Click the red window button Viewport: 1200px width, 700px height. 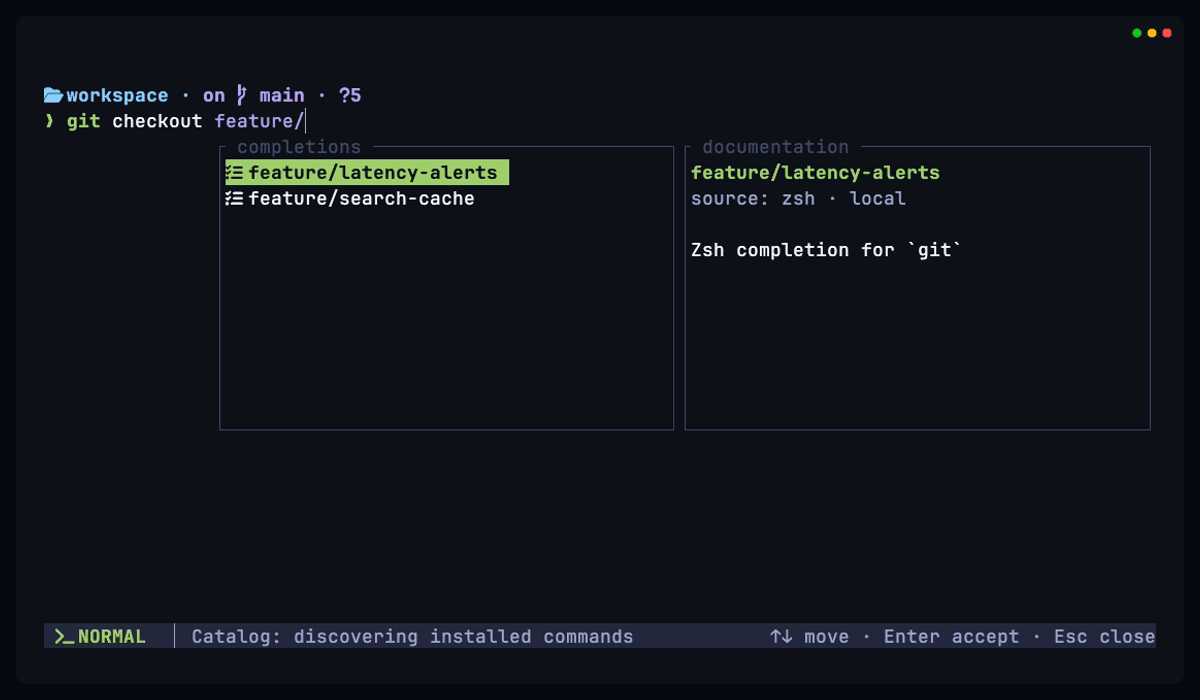coord(1167,33)
